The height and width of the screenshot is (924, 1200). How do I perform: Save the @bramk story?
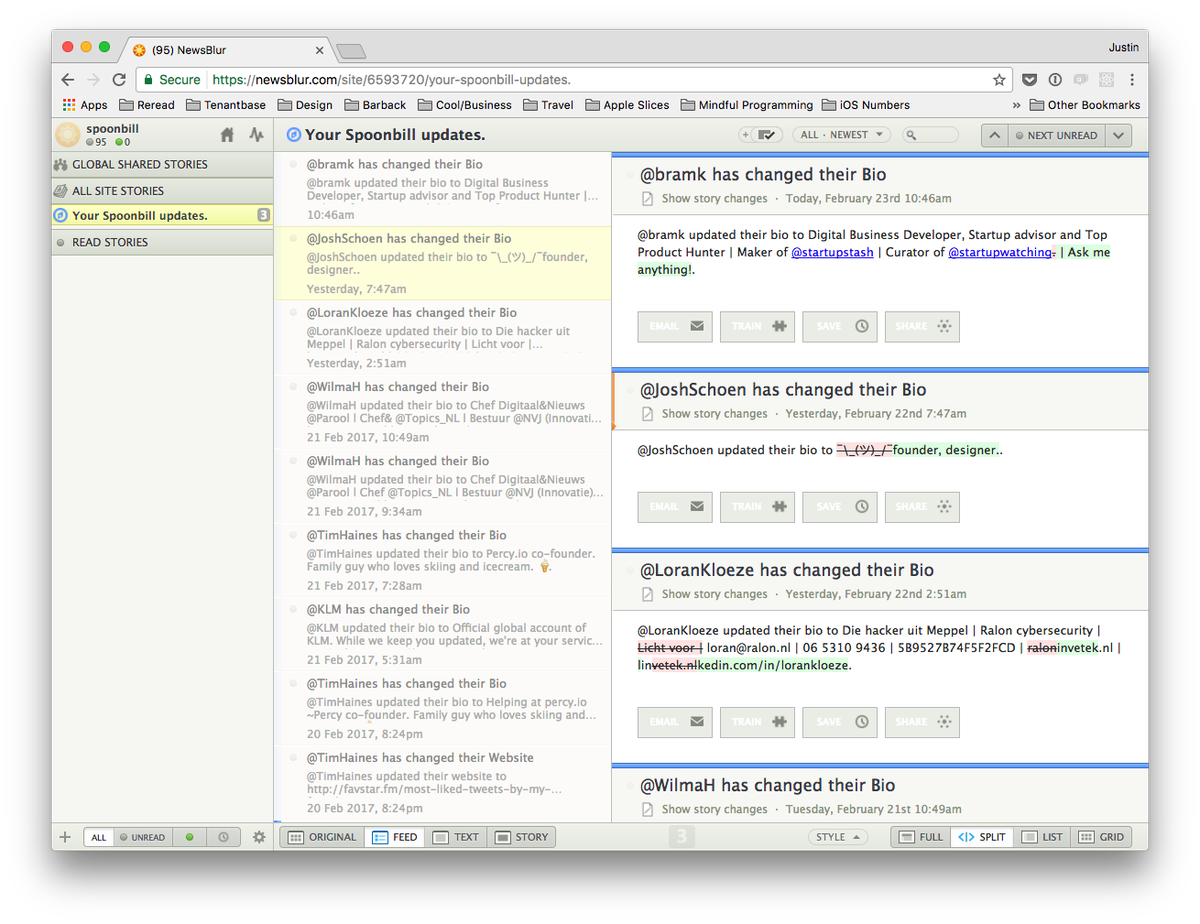click(x=840, y=326)
